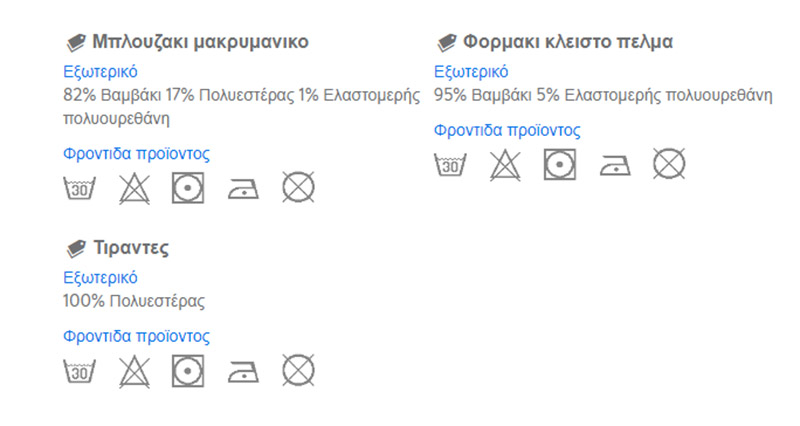This screenshot has width=800, height=426.
Task: Click the do-not-dry-clean icon under Φορμακι κλειστο πελμα
Action: [x=669, y=164]
